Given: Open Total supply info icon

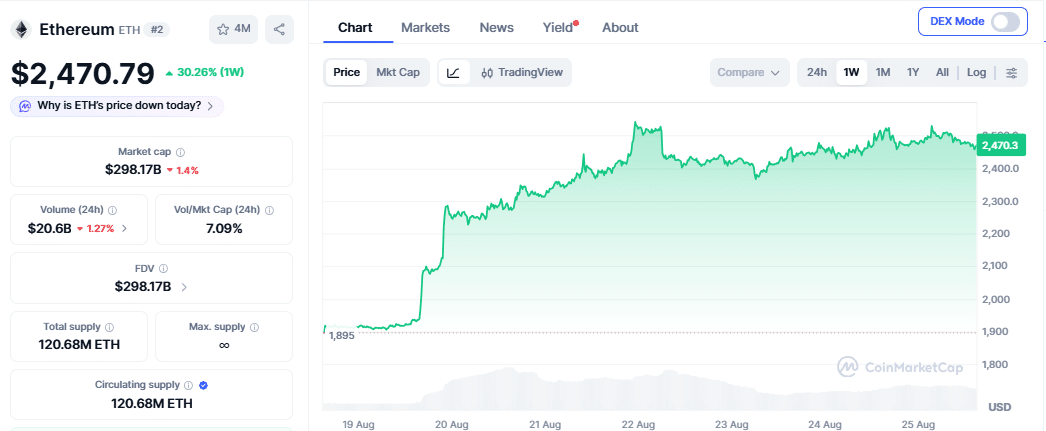Looking at the screenshot, I should 109,327.
